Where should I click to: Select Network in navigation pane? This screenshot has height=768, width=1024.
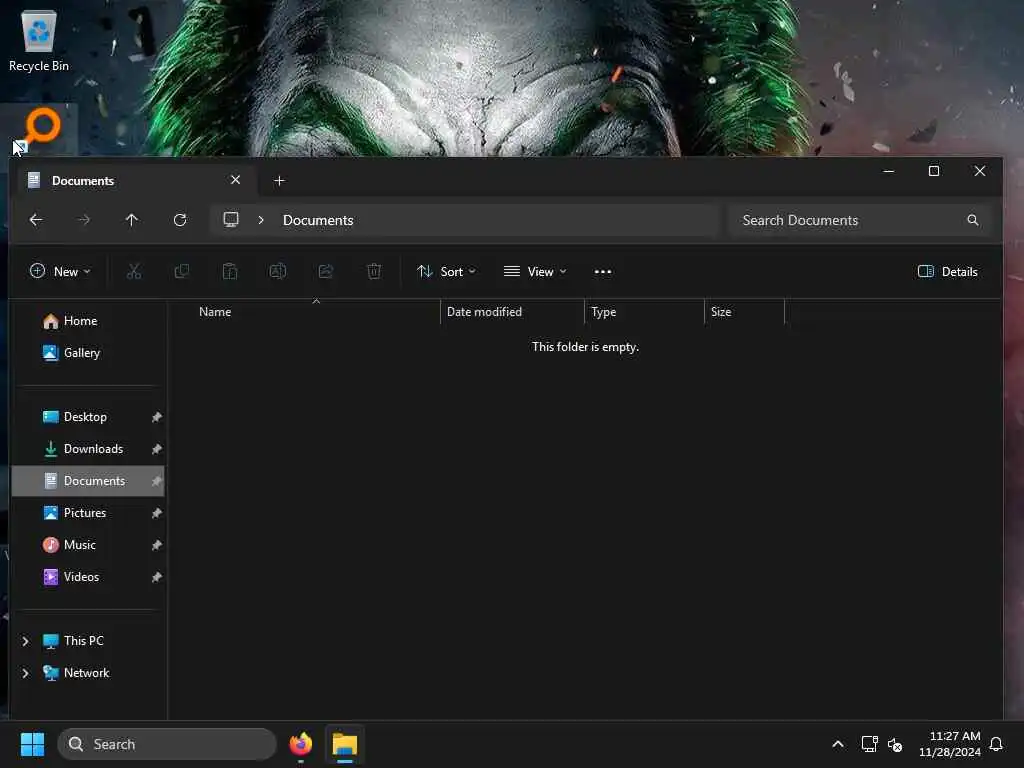click(86, 673)
